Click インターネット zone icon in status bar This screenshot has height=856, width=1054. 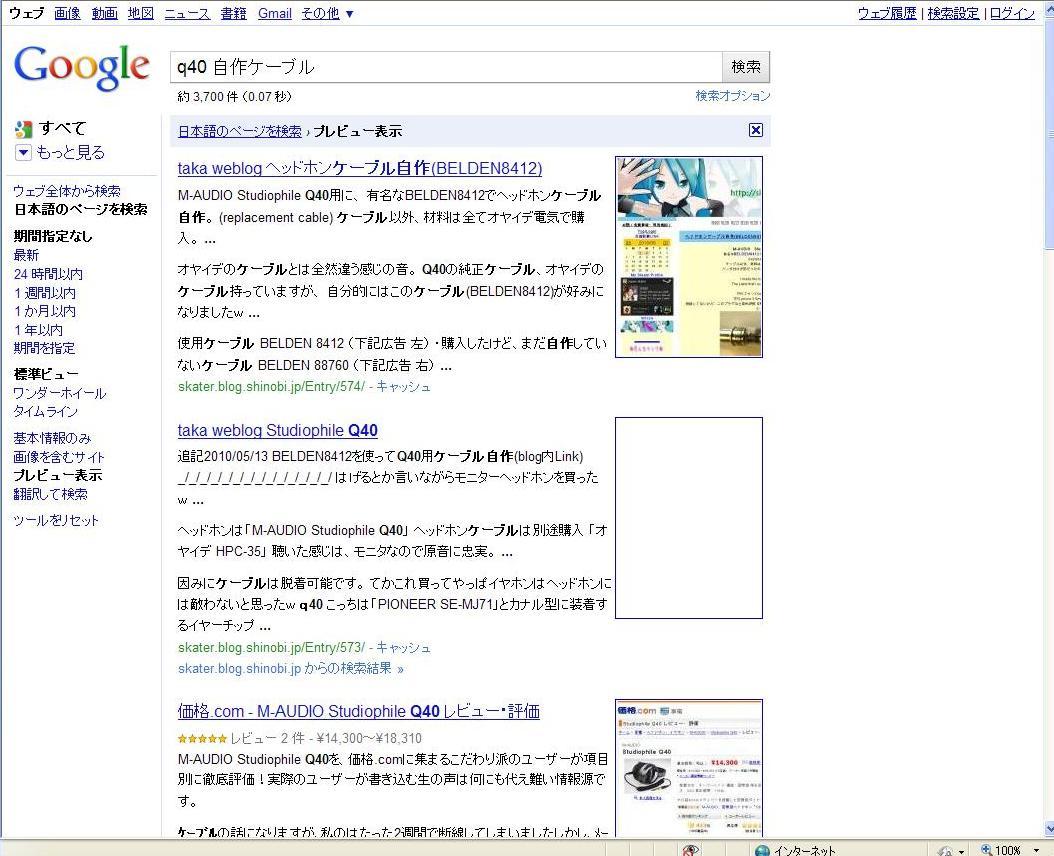point(762,850)
